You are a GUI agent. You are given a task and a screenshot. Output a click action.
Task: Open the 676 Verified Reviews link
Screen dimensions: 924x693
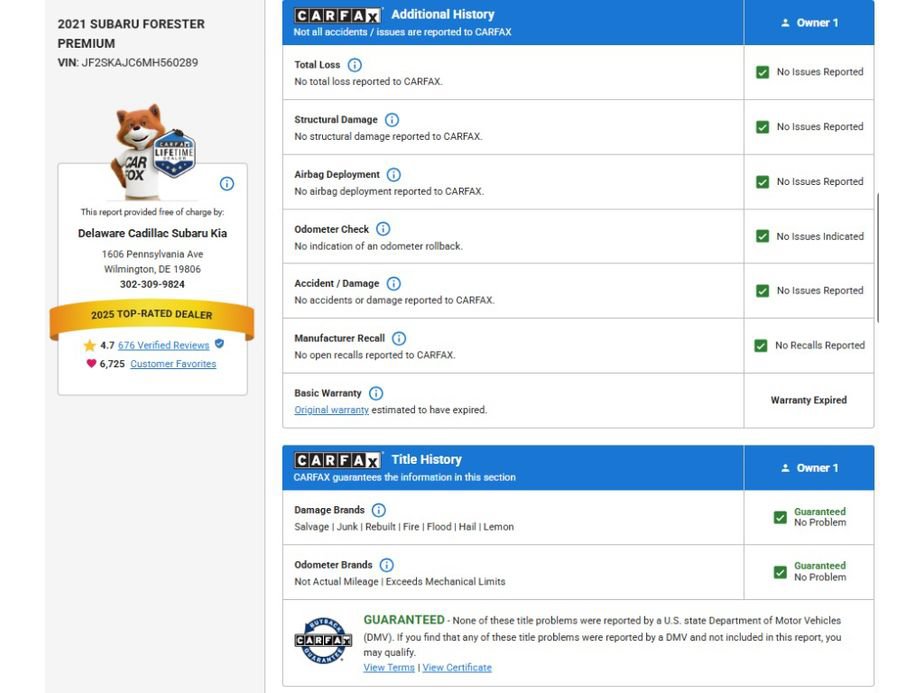[163, 345]
